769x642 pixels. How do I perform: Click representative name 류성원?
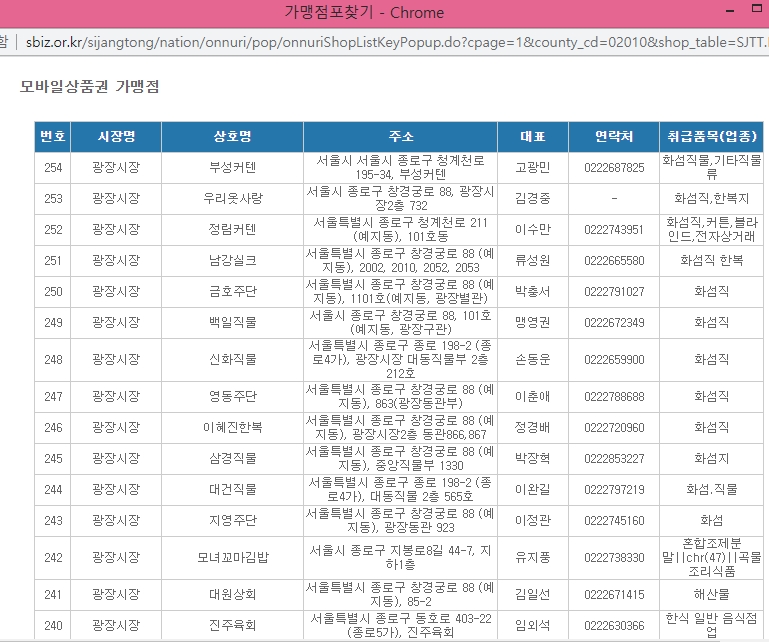pyautogui.click(x=533, y=260)
